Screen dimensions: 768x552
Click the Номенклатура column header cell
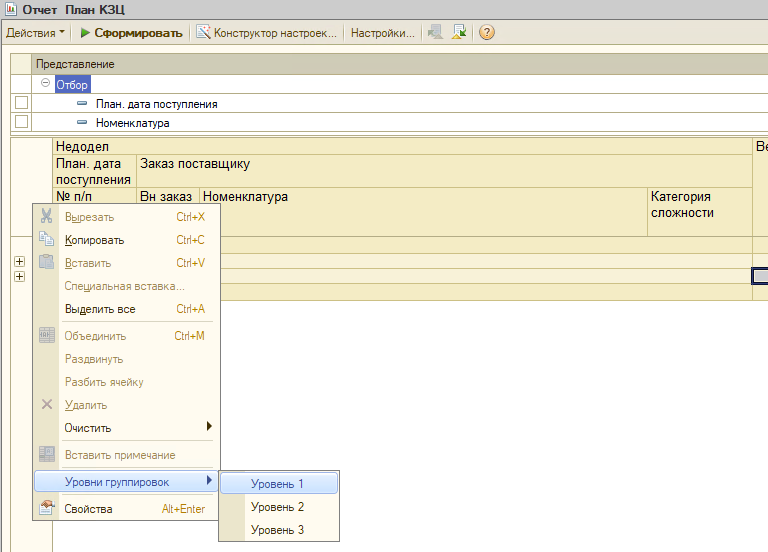(423, 212)
